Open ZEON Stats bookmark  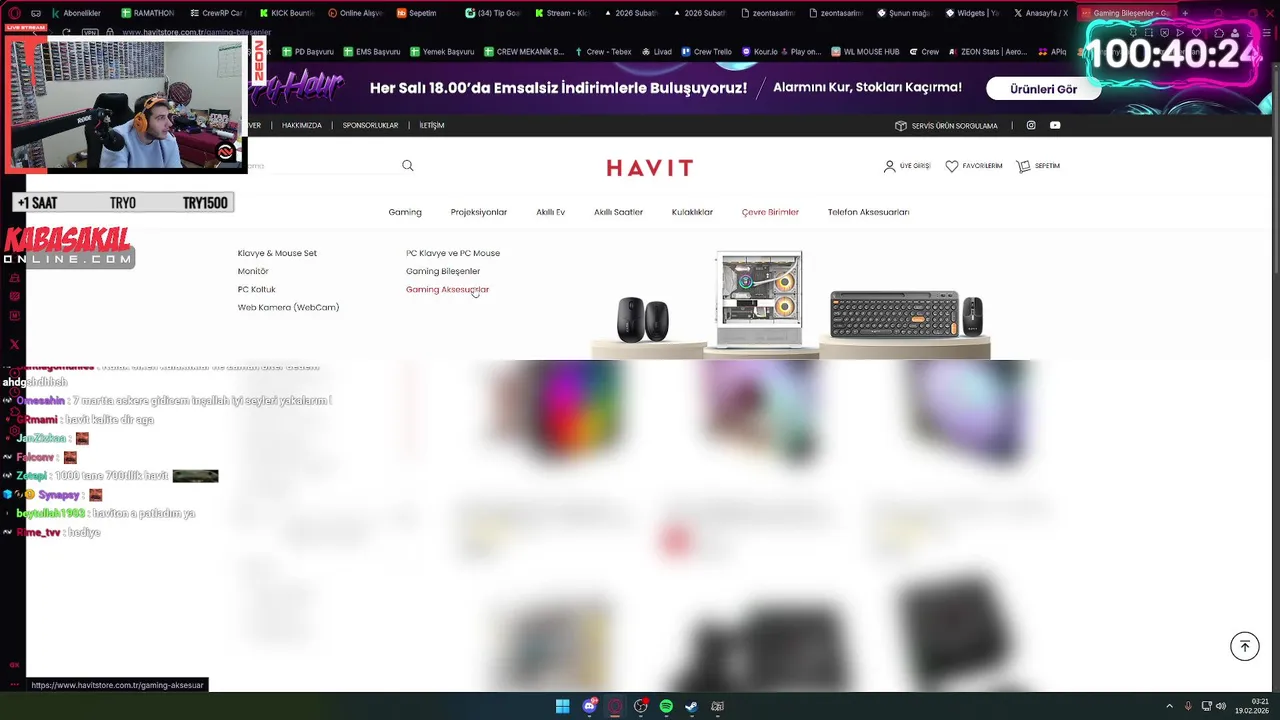click(x=987, y=51)
